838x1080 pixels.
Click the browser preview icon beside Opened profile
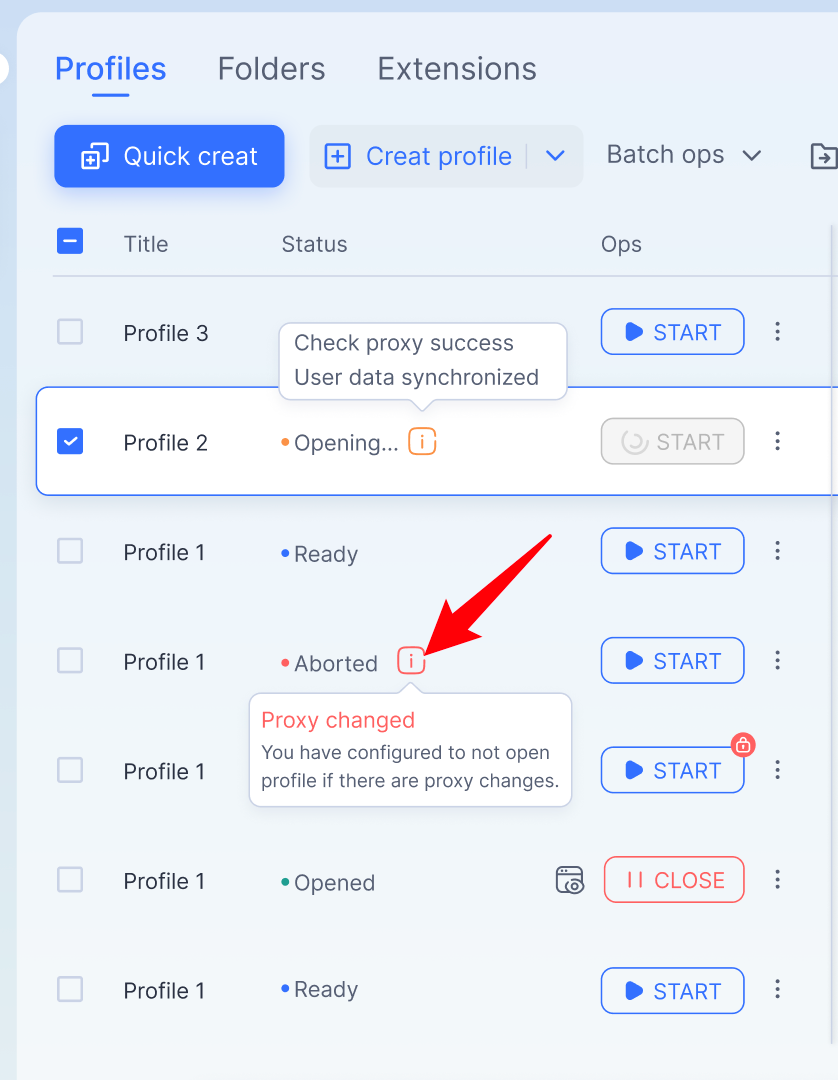[569, 880]
